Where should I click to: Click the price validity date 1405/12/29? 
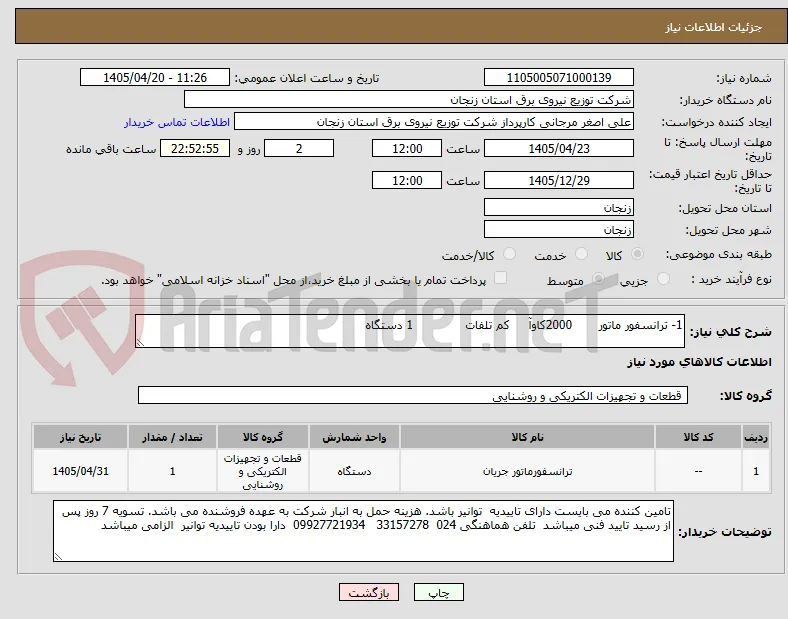(559, 180)
